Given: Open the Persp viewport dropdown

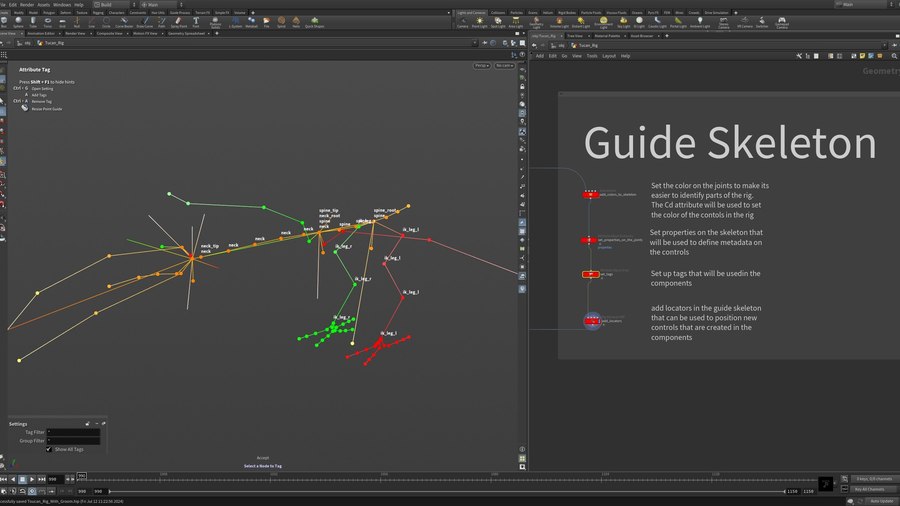Looking at the screenshot, I should pyautogui.click(x=481, y=66).
